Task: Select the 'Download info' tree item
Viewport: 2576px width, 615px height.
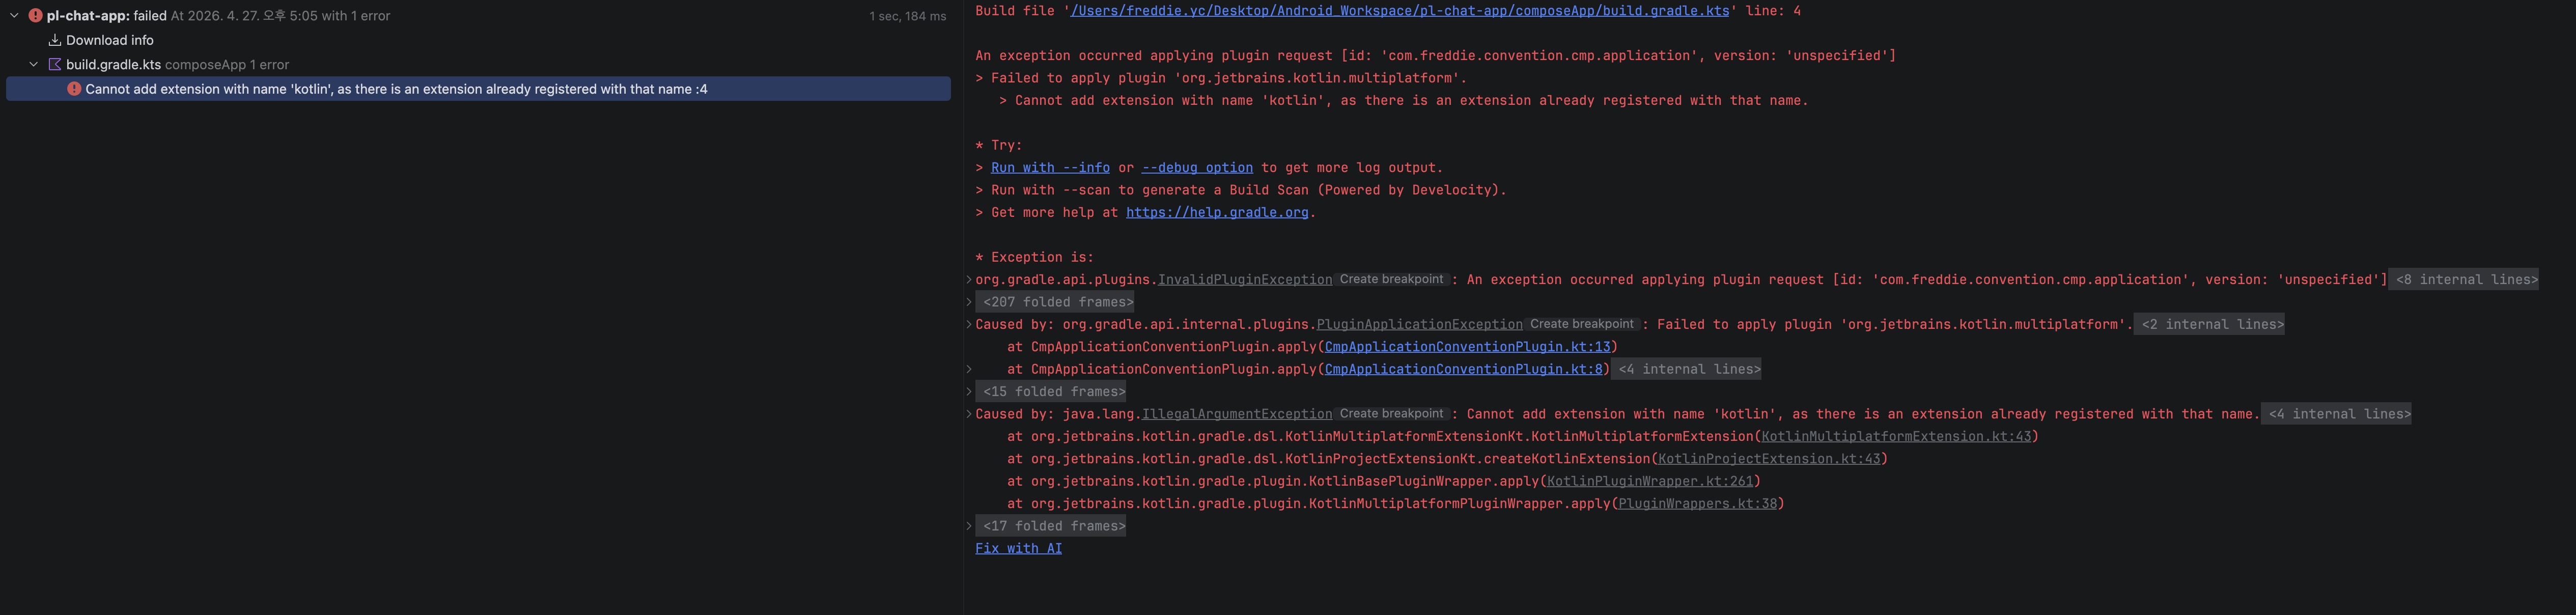Action: (110, 40)
